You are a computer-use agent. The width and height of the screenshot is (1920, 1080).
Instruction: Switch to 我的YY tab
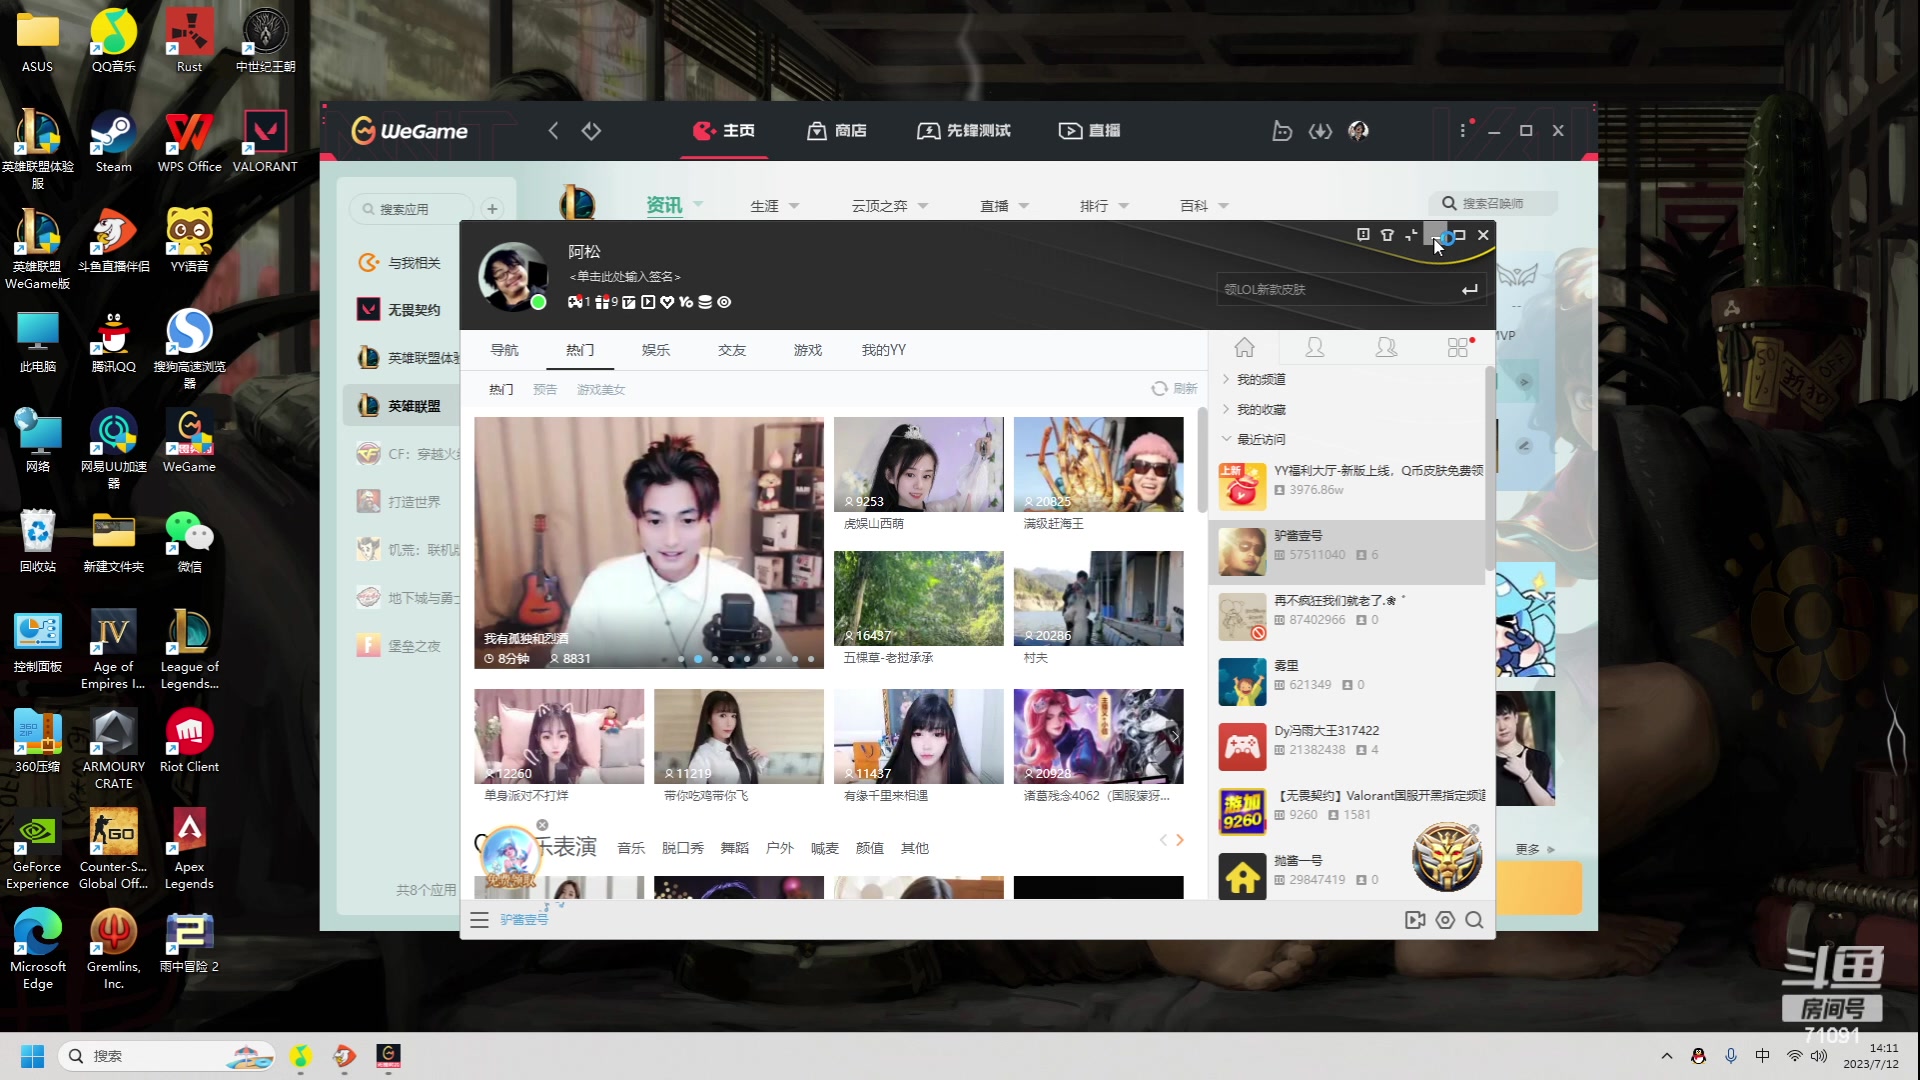884,350
